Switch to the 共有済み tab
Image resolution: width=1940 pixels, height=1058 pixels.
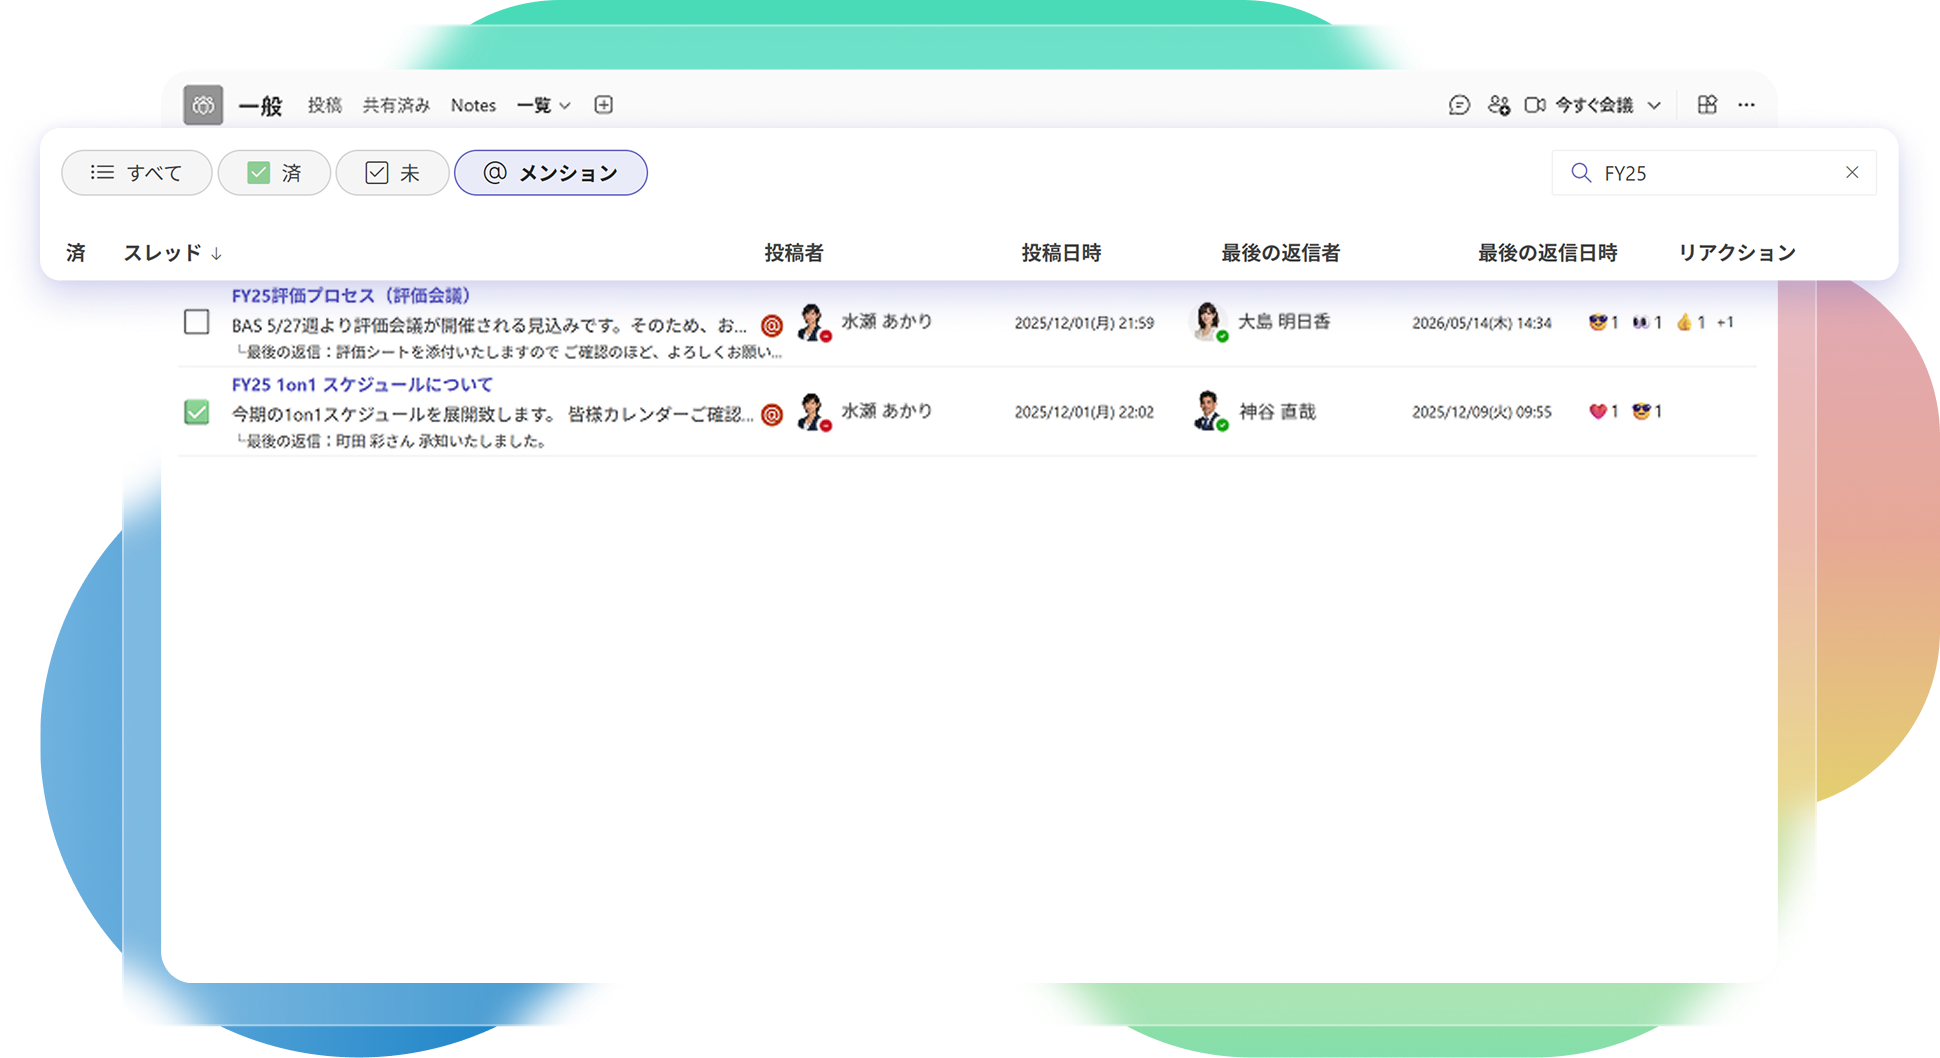point(396,105)
